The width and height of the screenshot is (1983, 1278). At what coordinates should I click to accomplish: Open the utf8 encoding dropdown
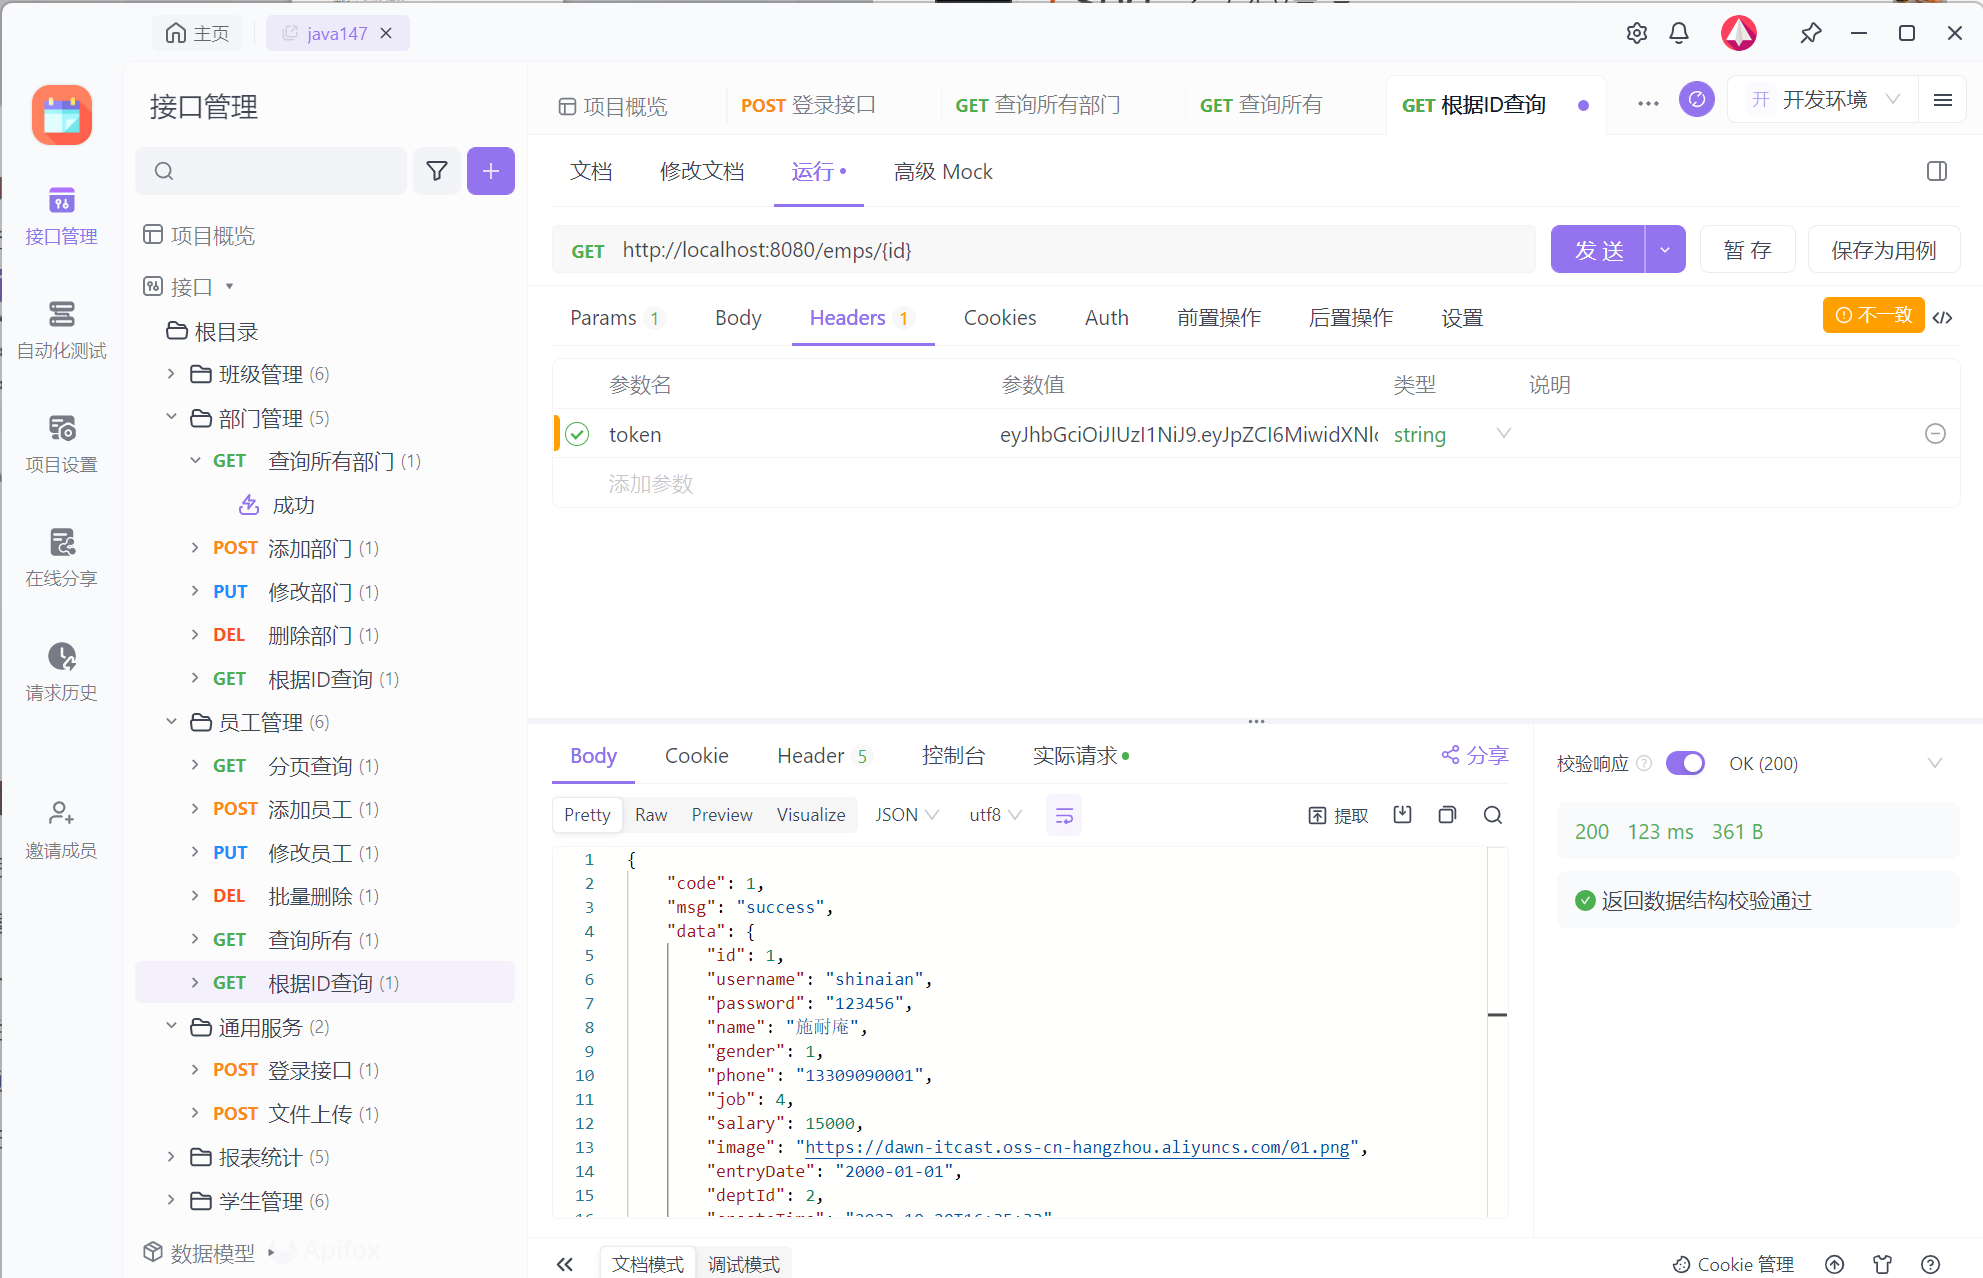point(995,815)
